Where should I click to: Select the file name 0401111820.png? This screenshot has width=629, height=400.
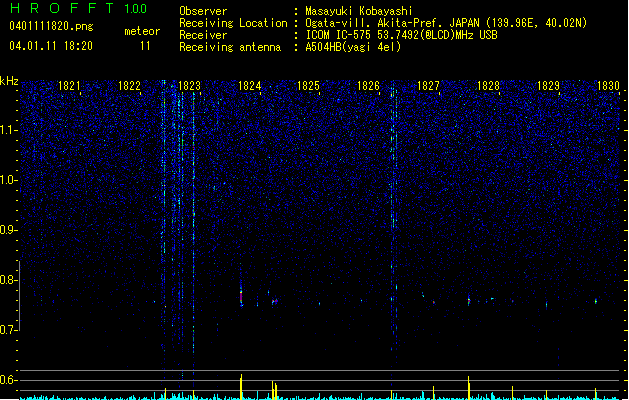tap(51, 27)
